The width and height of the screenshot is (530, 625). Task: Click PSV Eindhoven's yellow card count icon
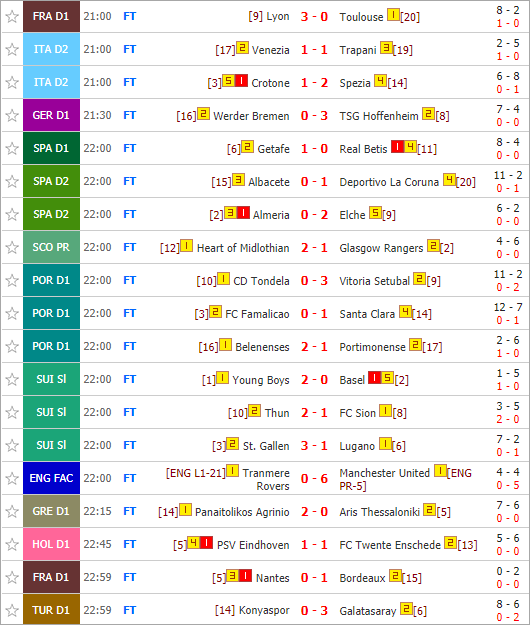[x=193, y=542]
